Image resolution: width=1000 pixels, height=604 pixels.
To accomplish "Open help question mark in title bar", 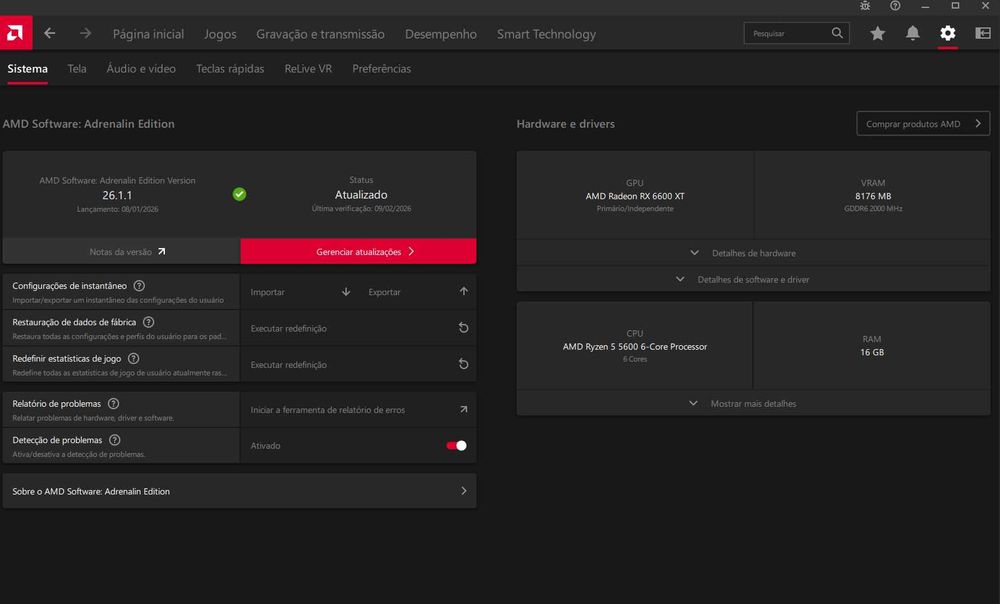I will click(x=895, y=6).
